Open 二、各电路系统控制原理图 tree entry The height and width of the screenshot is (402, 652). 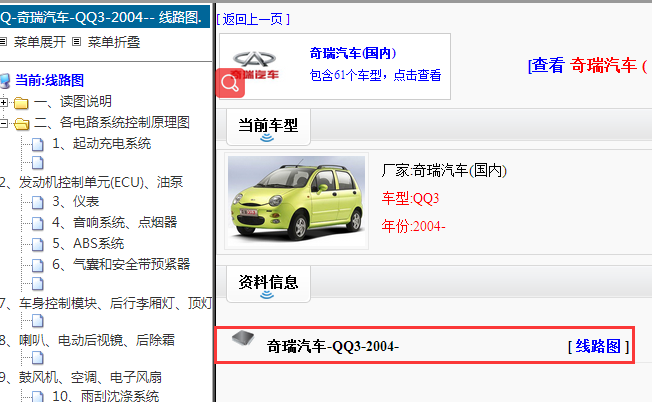coord(112,123)
